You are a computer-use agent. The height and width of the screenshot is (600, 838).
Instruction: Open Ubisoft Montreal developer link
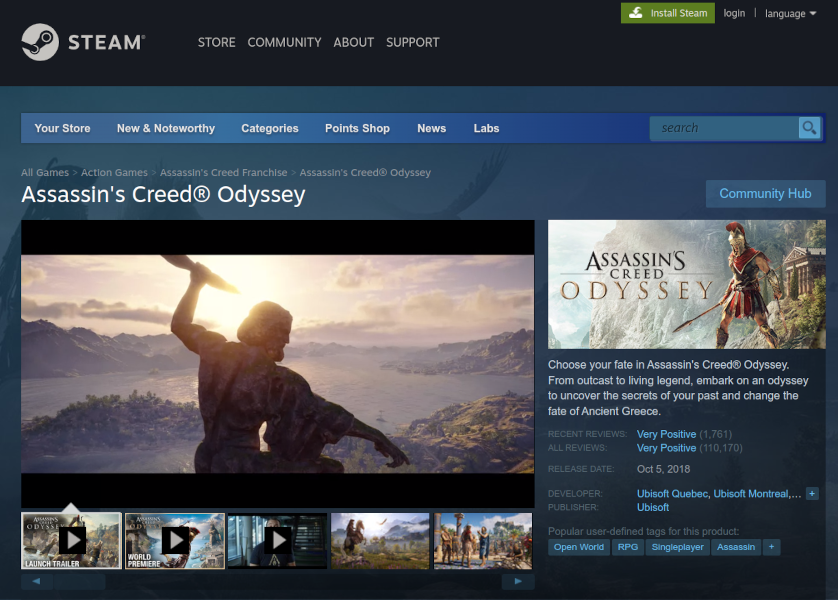pyautogui.click(x=751, y=494)
